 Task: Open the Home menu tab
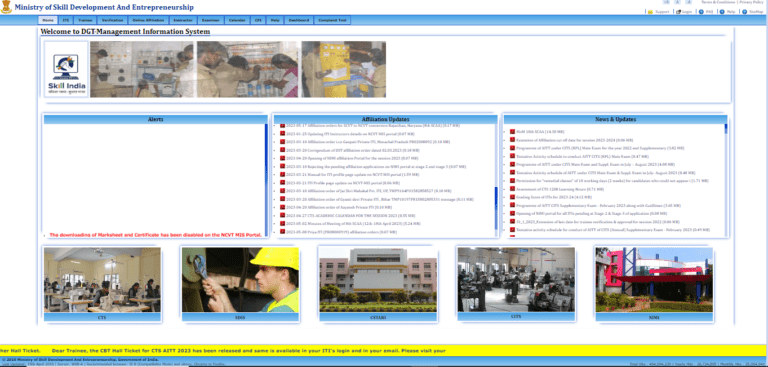click(48, 21)
